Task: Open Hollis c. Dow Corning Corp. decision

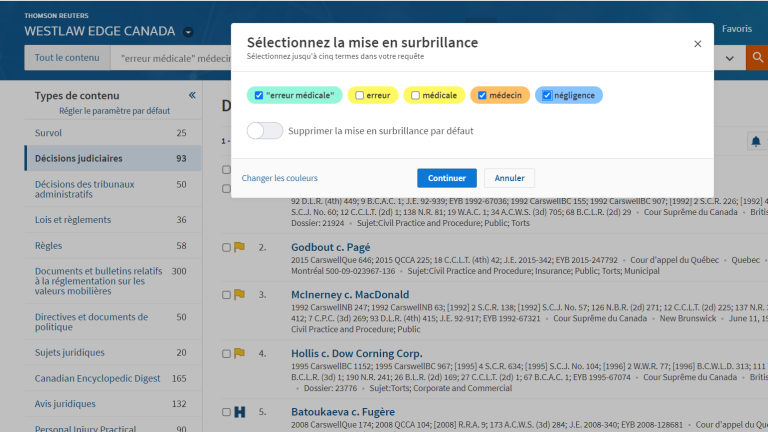Action: (357, 353)
